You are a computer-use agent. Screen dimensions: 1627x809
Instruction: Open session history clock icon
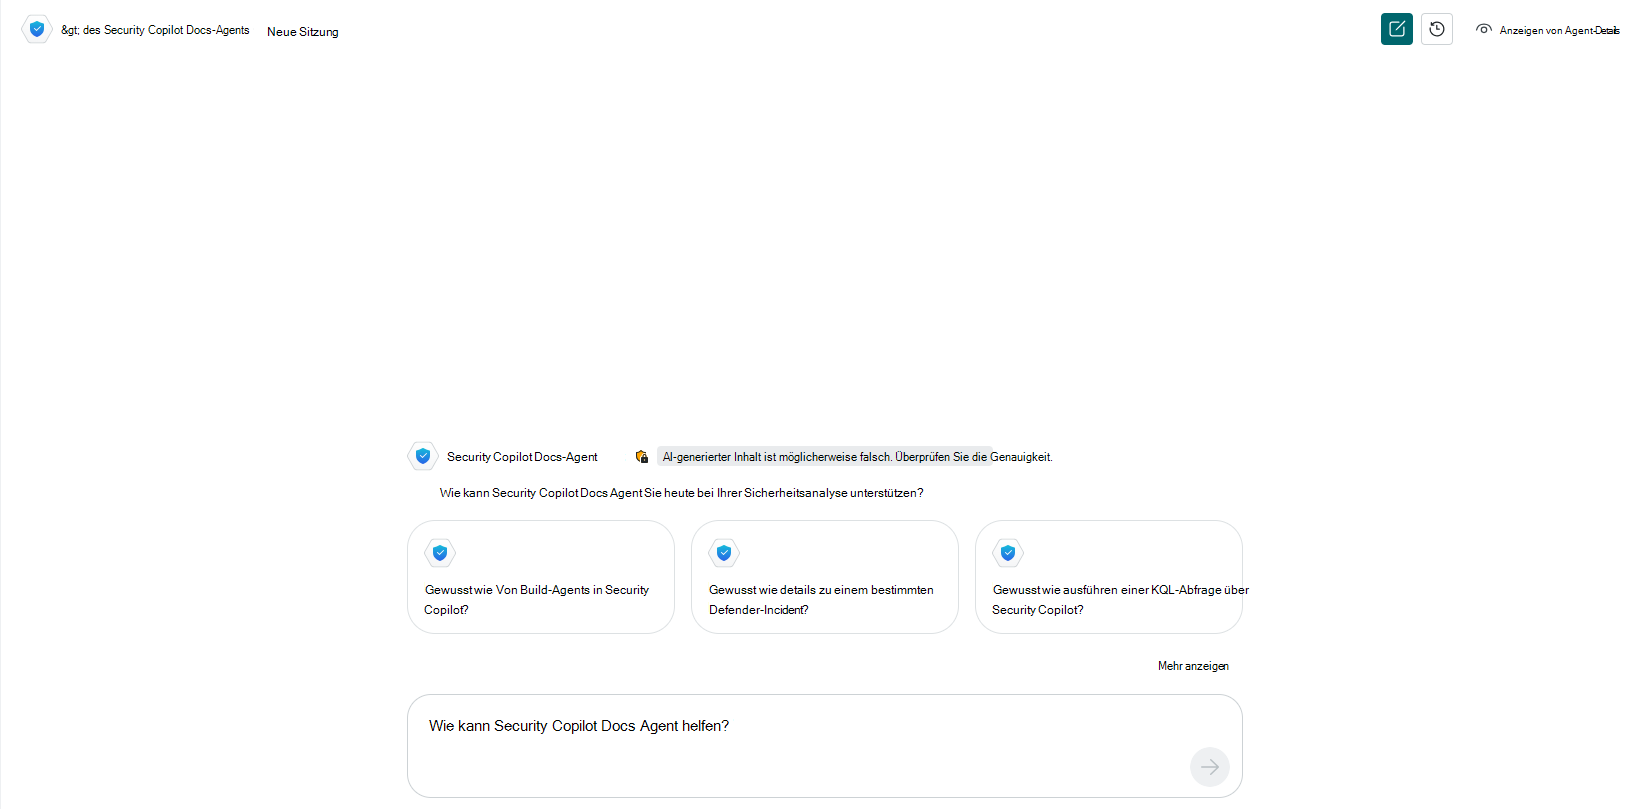[1437, 29]
